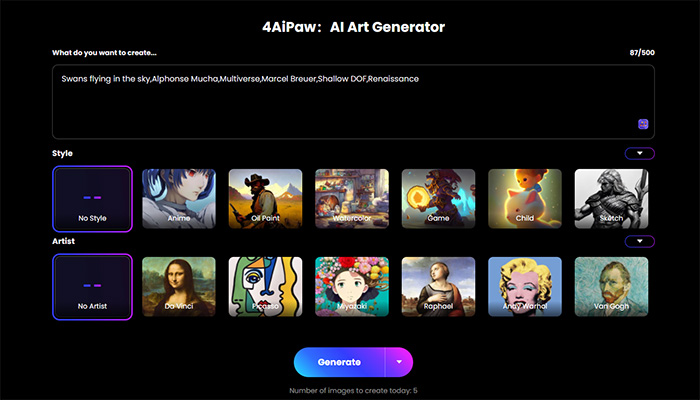The height and width of the screenshot is (400, 700).
Task: Expand the Style section dropdown arrow
Action: pyautogui.click(x=640, y=153)
